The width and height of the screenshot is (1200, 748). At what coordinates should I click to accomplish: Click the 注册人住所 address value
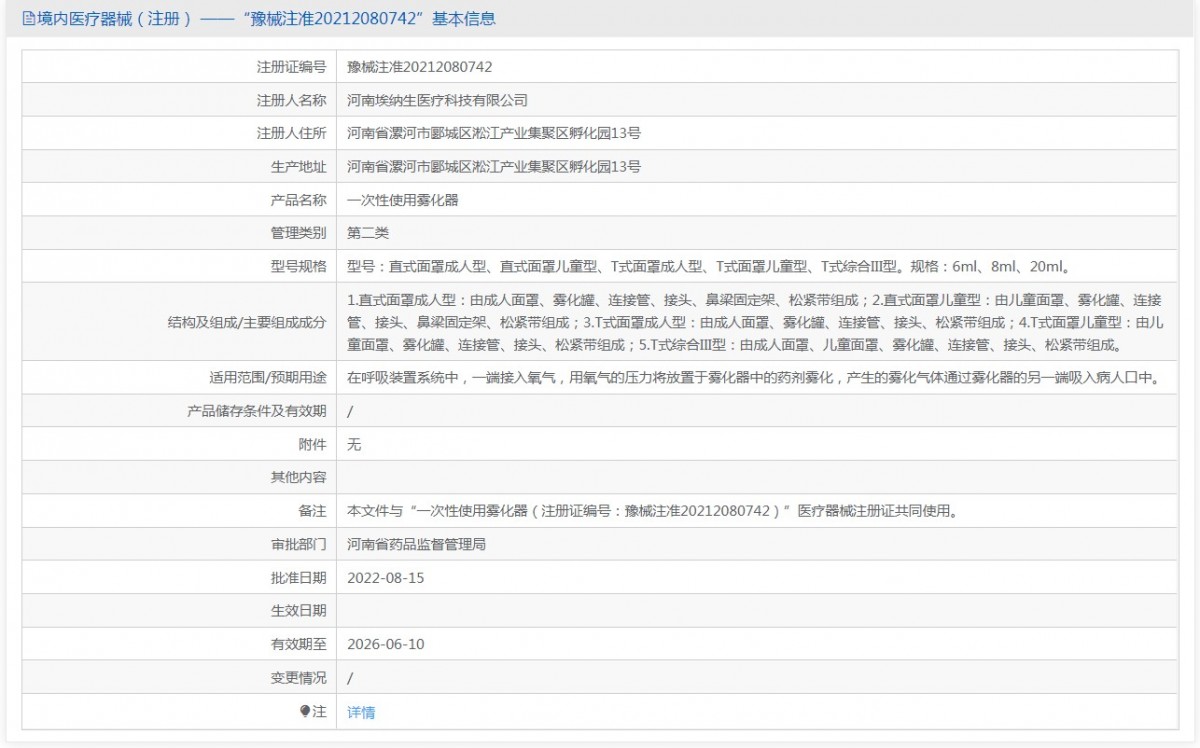[x=493, y=133]
